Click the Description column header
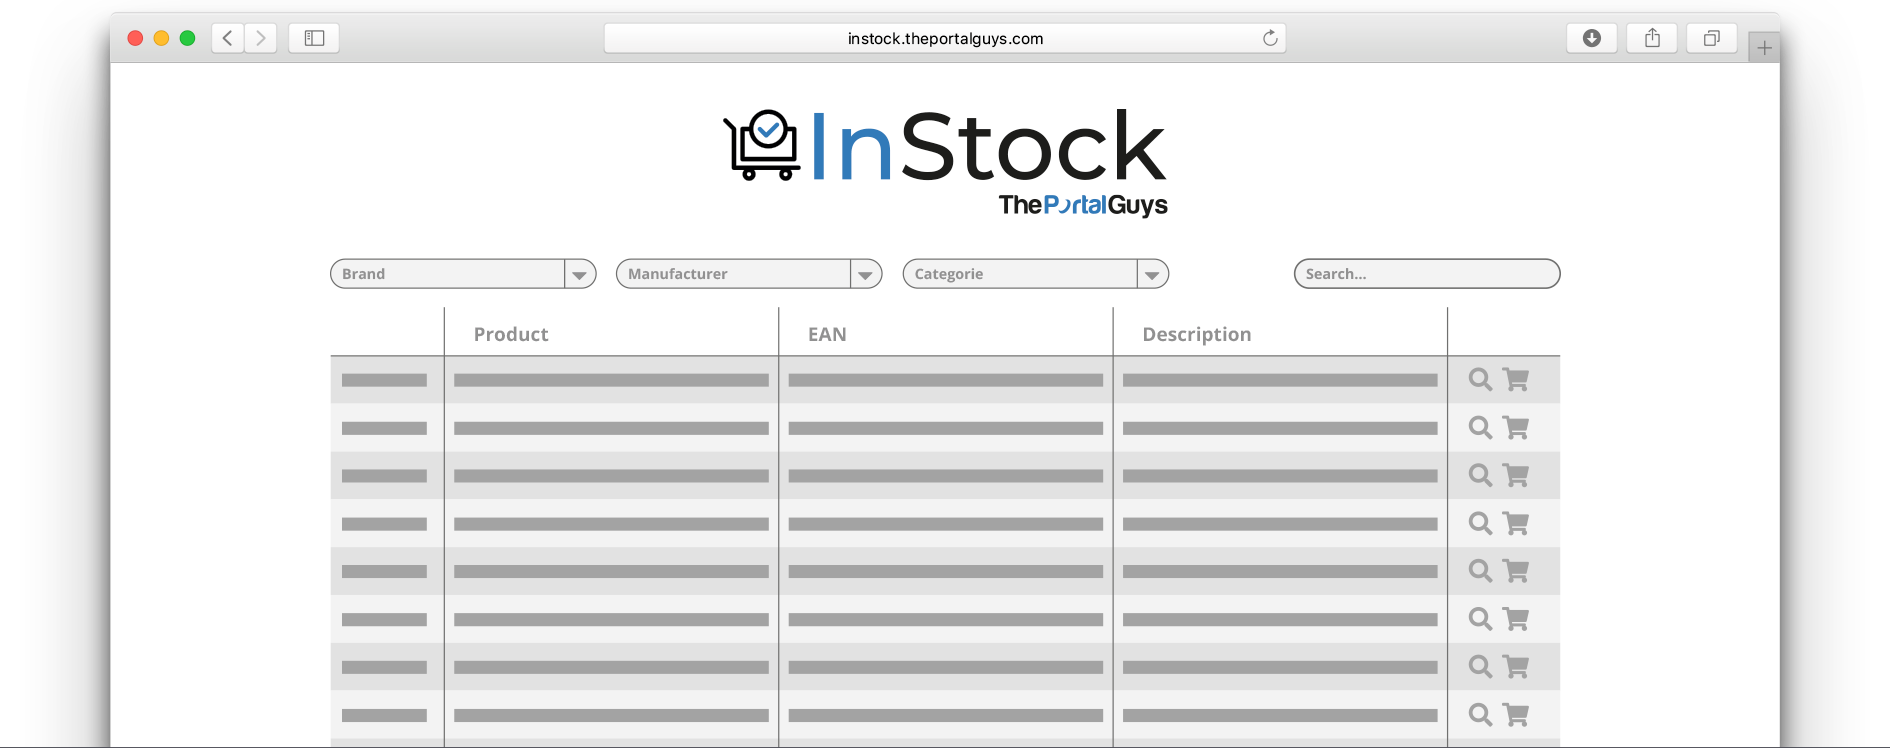Viewport: 1890px width, 748px height. [1197, 334]
